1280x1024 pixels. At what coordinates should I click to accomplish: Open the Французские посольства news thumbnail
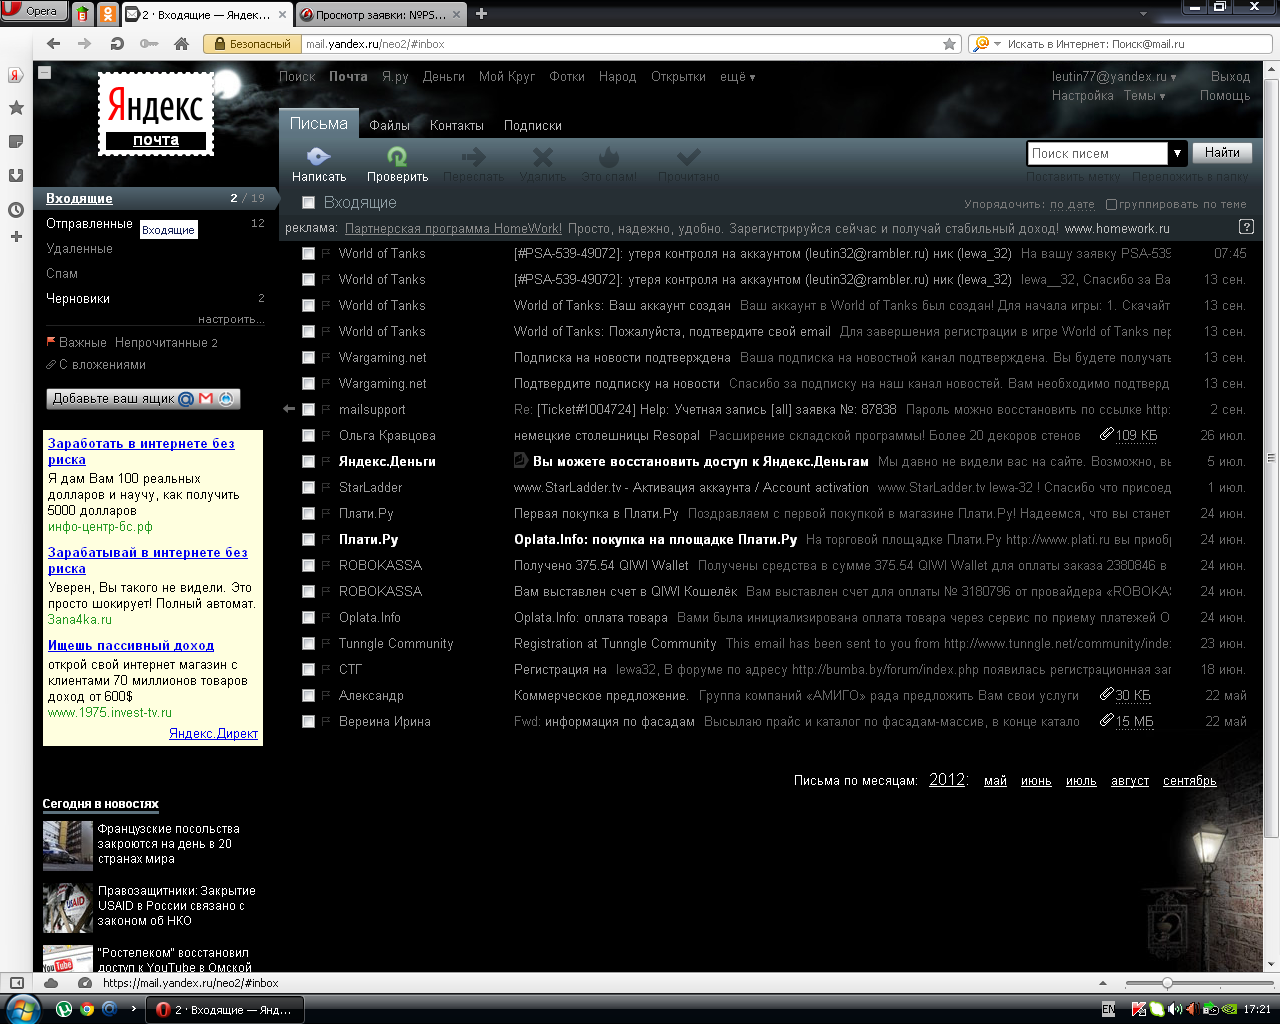point(68,845)
